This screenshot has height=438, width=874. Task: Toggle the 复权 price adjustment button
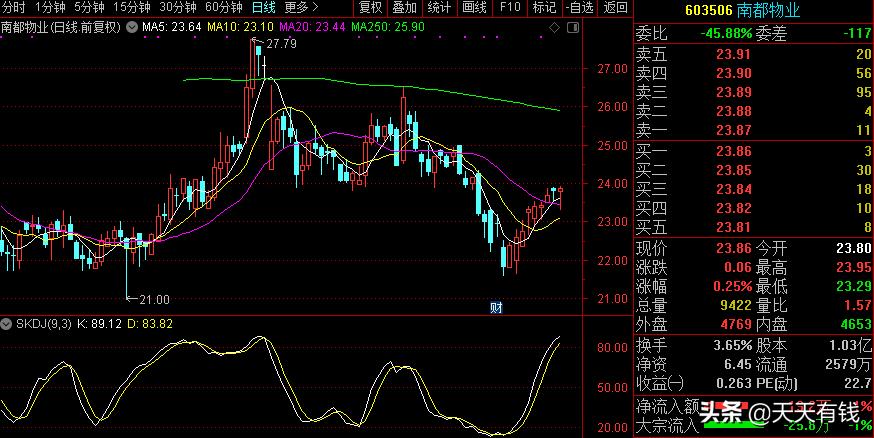[x=370, y=8]
